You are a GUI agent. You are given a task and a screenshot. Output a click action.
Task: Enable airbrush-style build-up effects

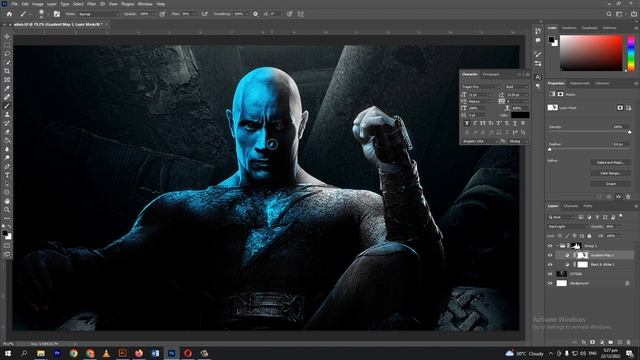click(x=204, y=14)
